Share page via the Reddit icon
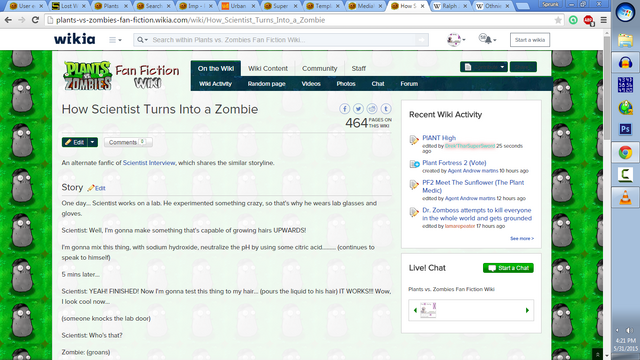This screenshot has height=360, width=640. click(x=372, y=109)
